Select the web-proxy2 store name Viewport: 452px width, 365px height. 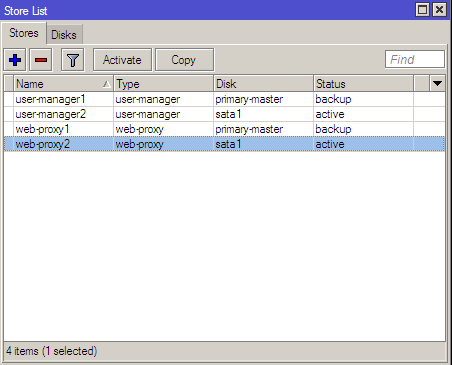pyautogui.click(x=43, y=144)
